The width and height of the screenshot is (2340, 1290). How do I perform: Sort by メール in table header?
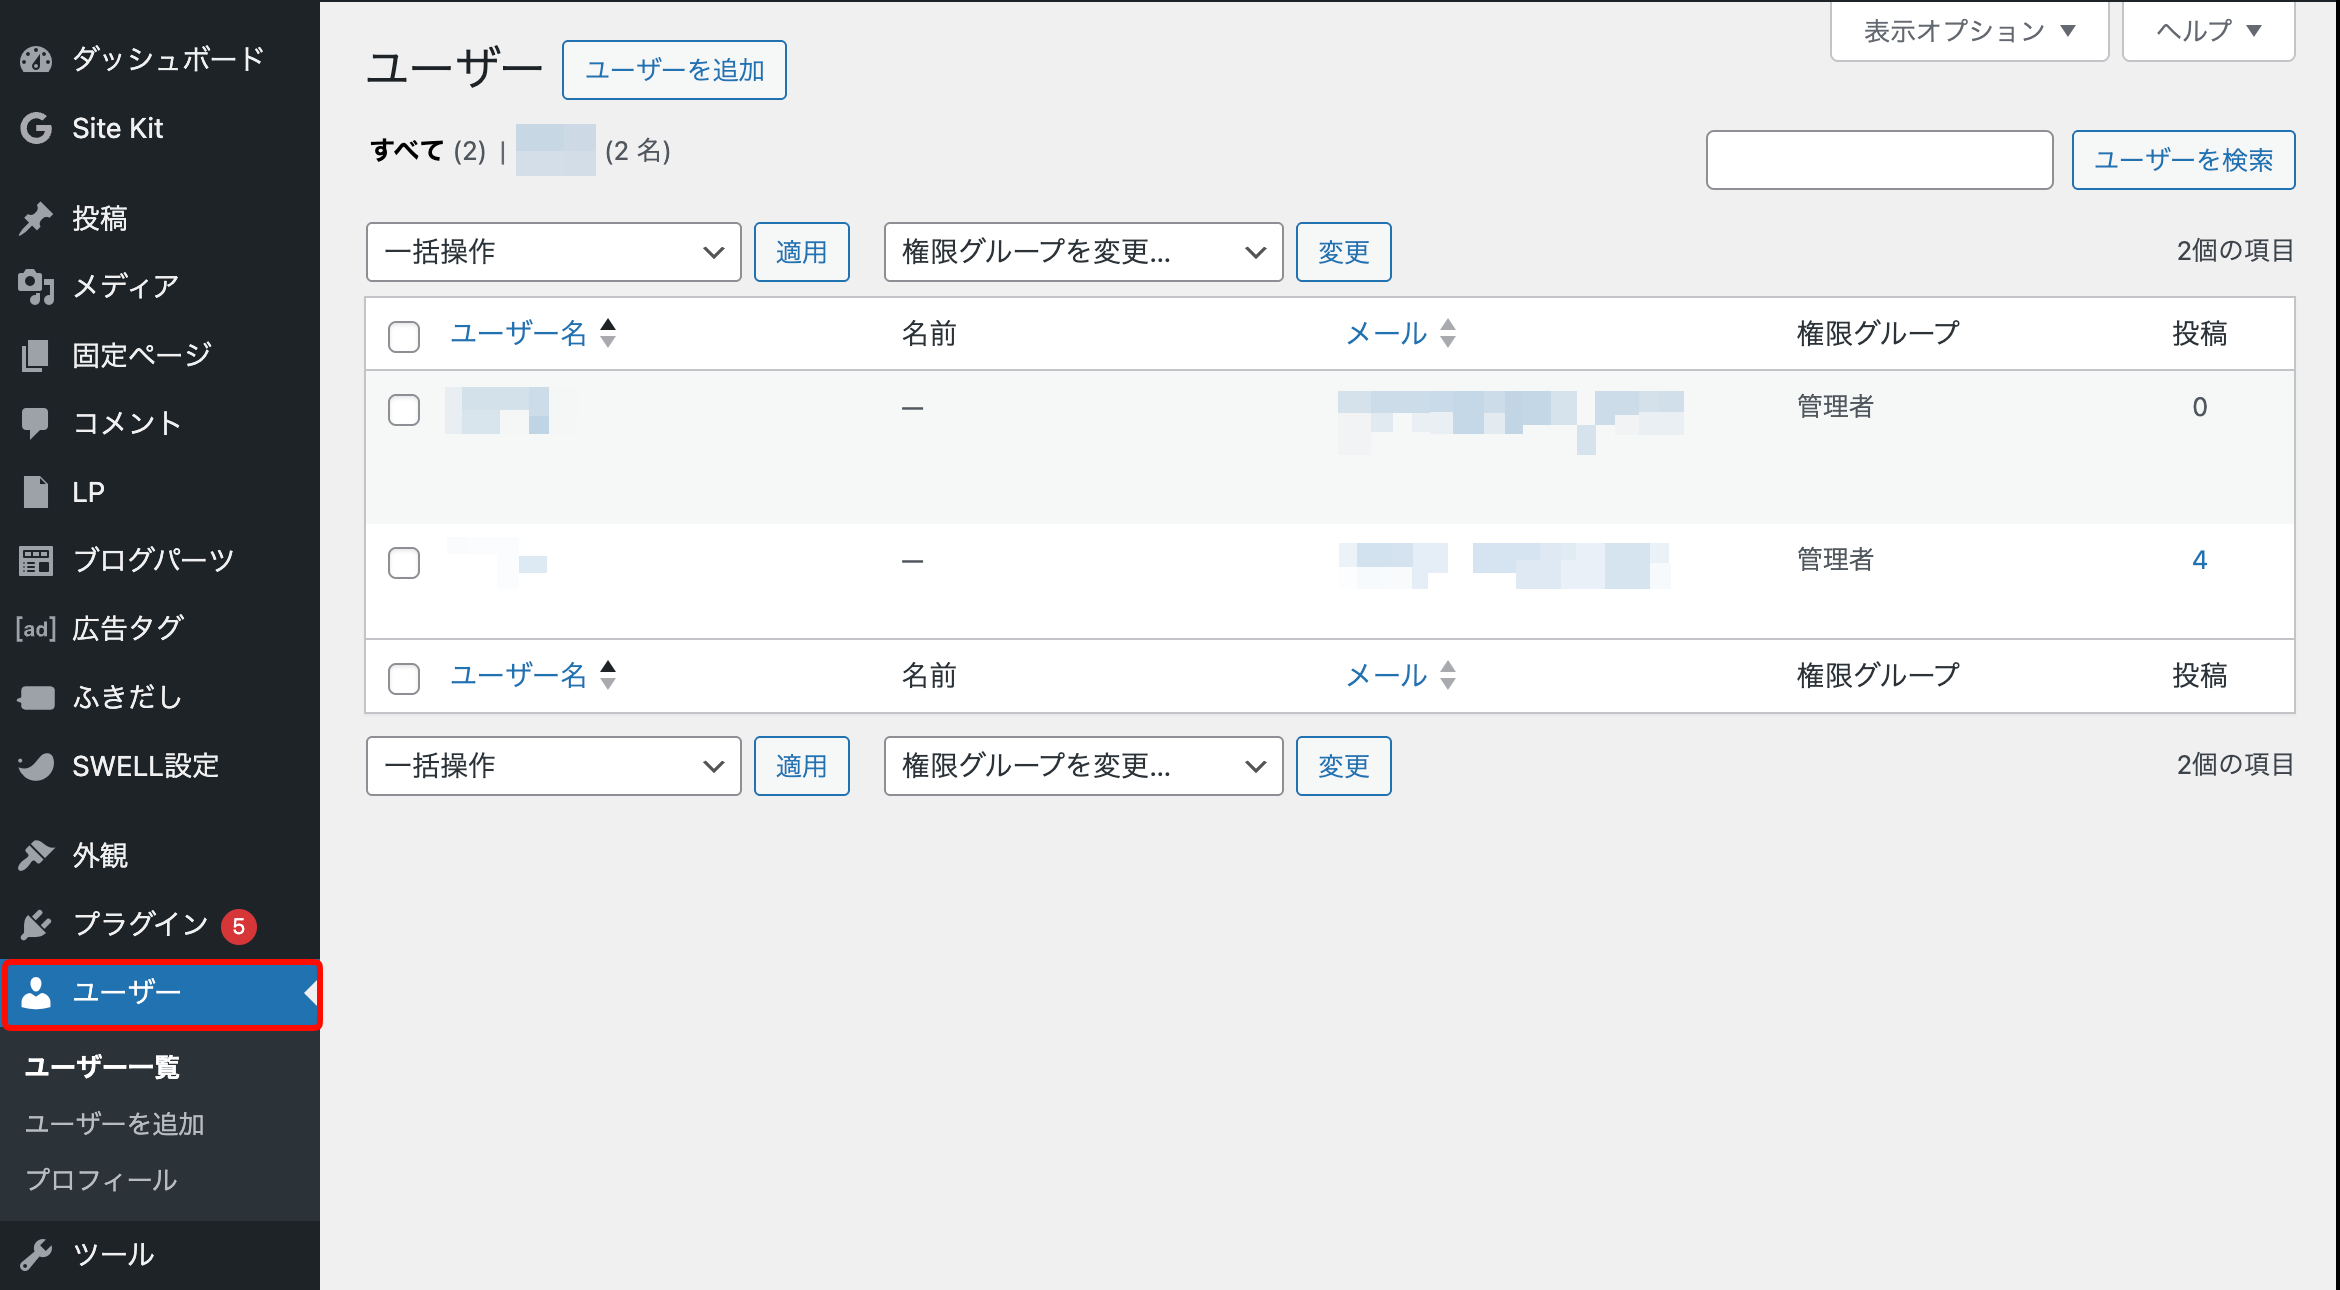tap(1387, 333)
